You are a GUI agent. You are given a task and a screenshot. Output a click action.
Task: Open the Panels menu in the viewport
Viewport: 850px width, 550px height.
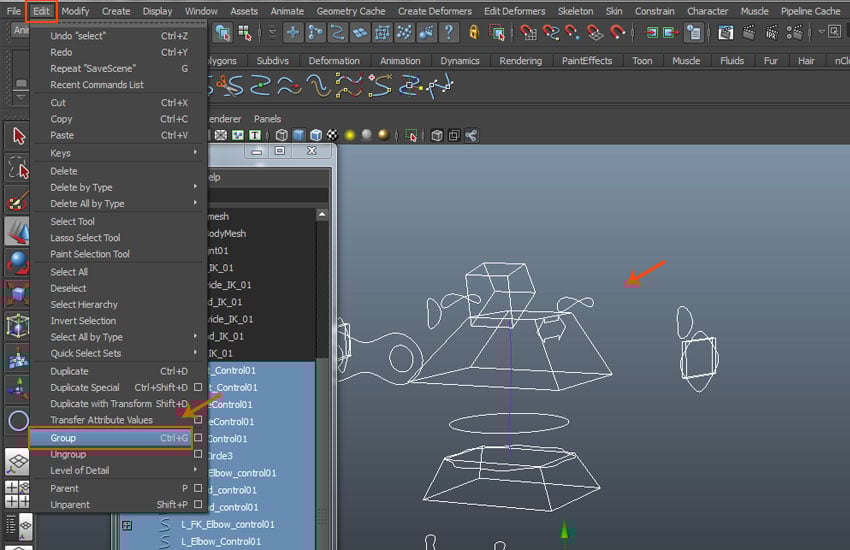[267, 119]
